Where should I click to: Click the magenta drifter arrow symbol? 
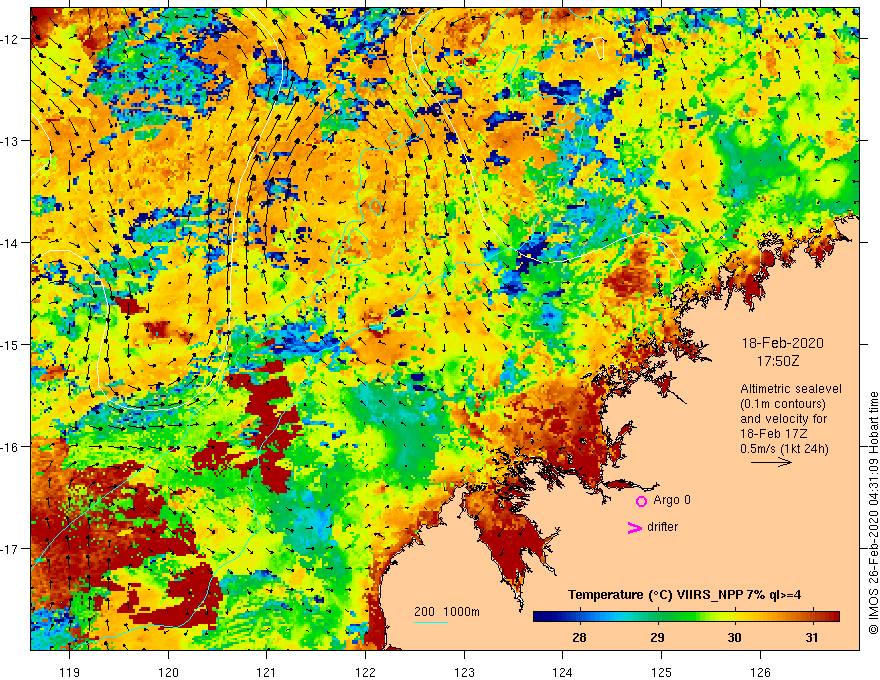[x=635, y=527]
